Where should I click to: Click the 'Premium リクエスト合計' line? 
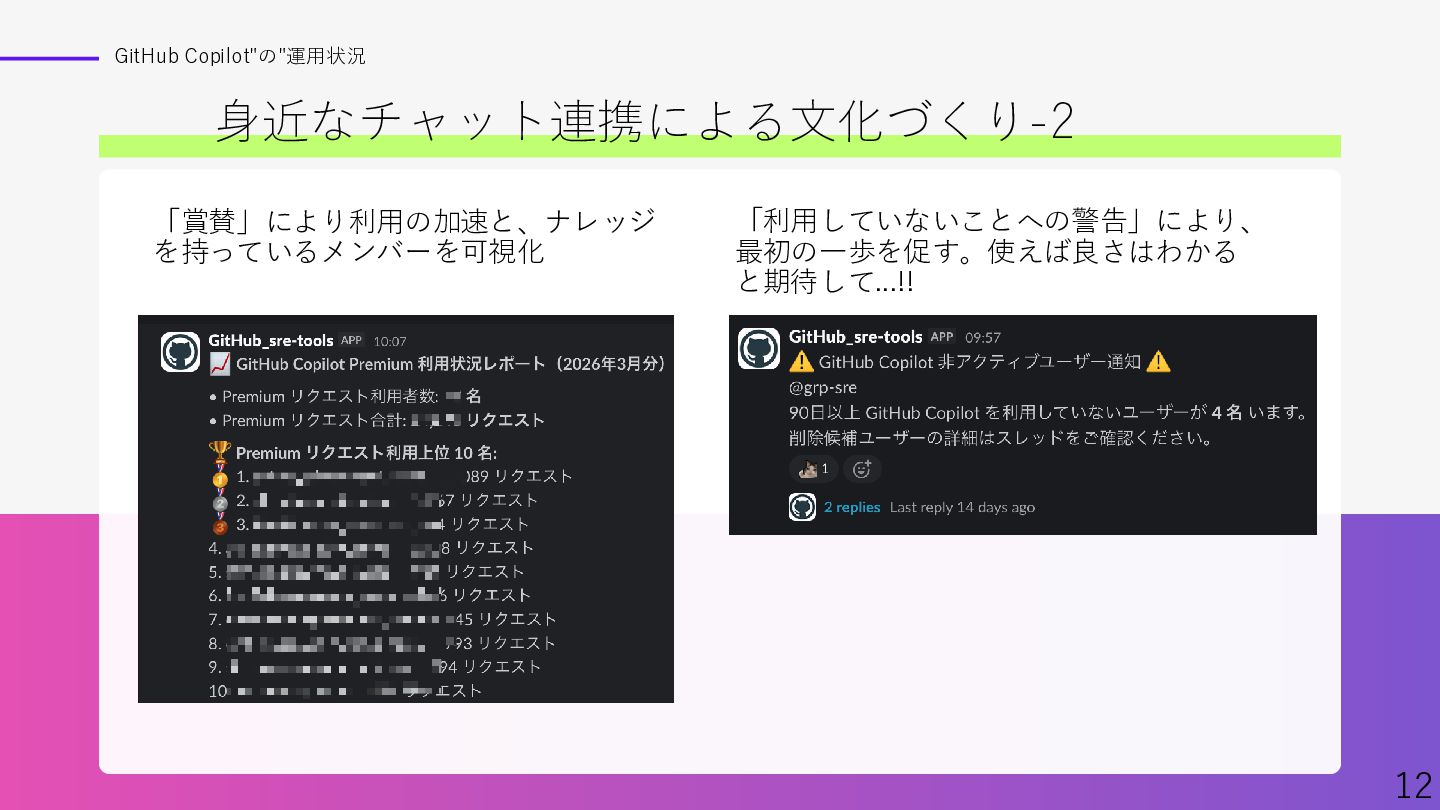377,421
